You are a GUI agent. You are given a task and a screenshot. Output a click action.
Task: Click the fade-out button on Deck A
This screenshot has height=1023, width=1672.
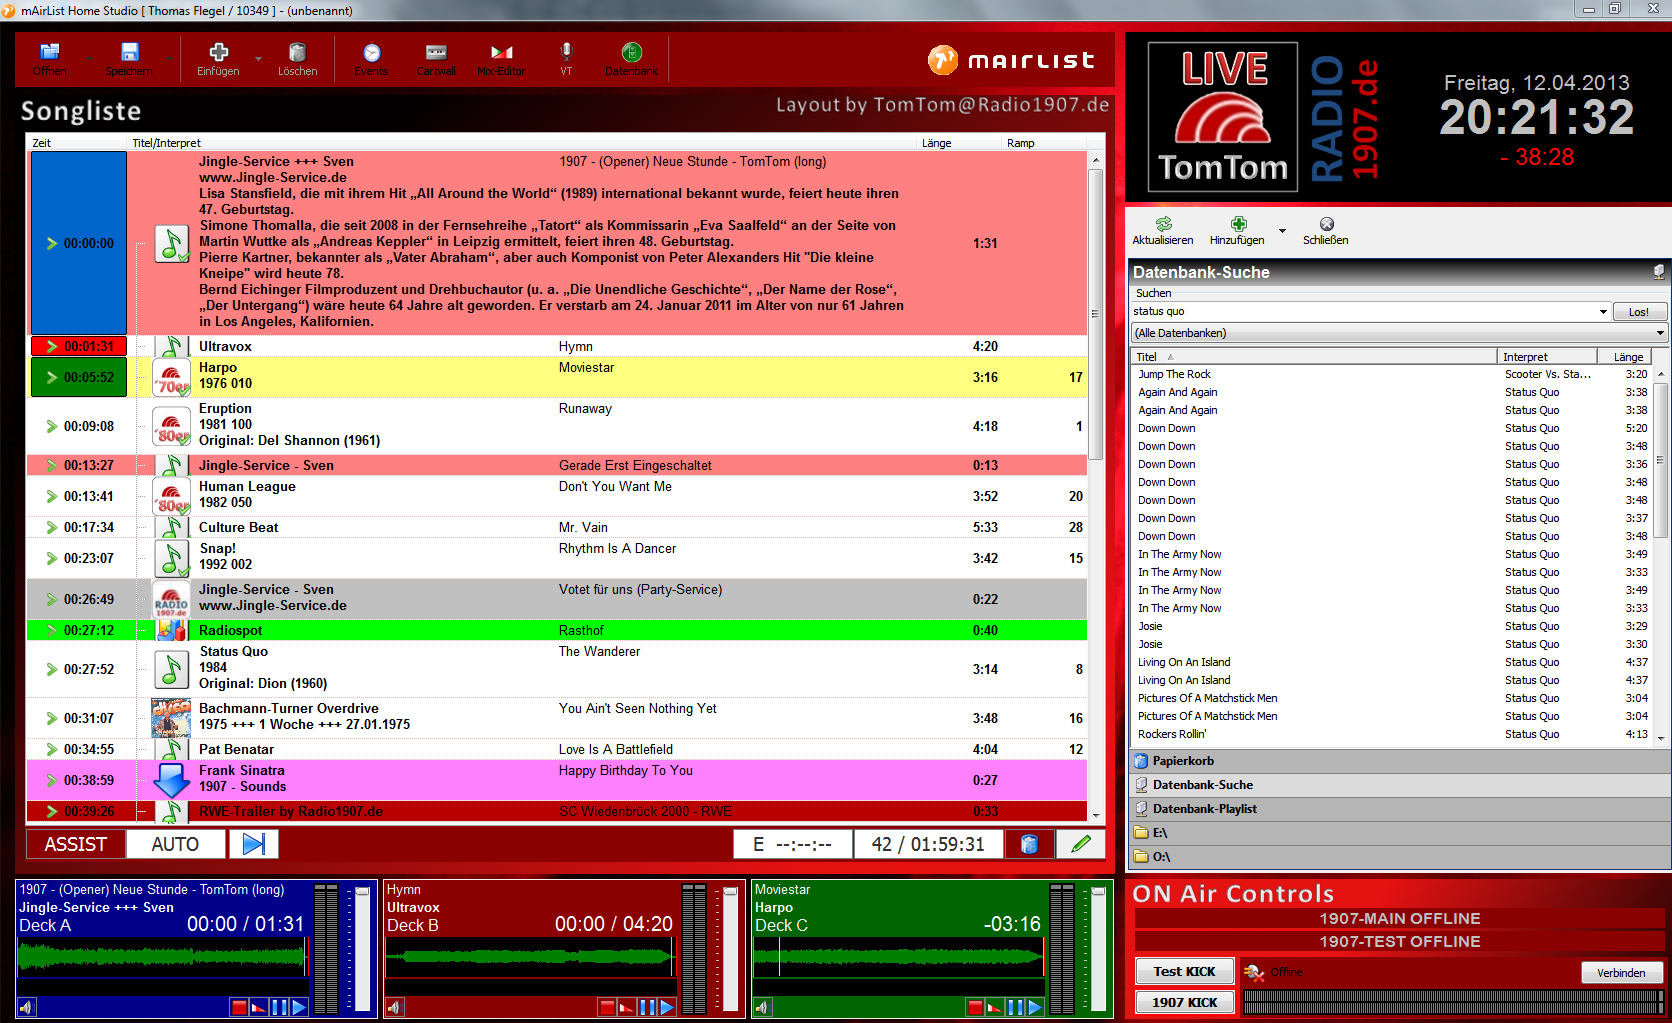click(258, 1007)
